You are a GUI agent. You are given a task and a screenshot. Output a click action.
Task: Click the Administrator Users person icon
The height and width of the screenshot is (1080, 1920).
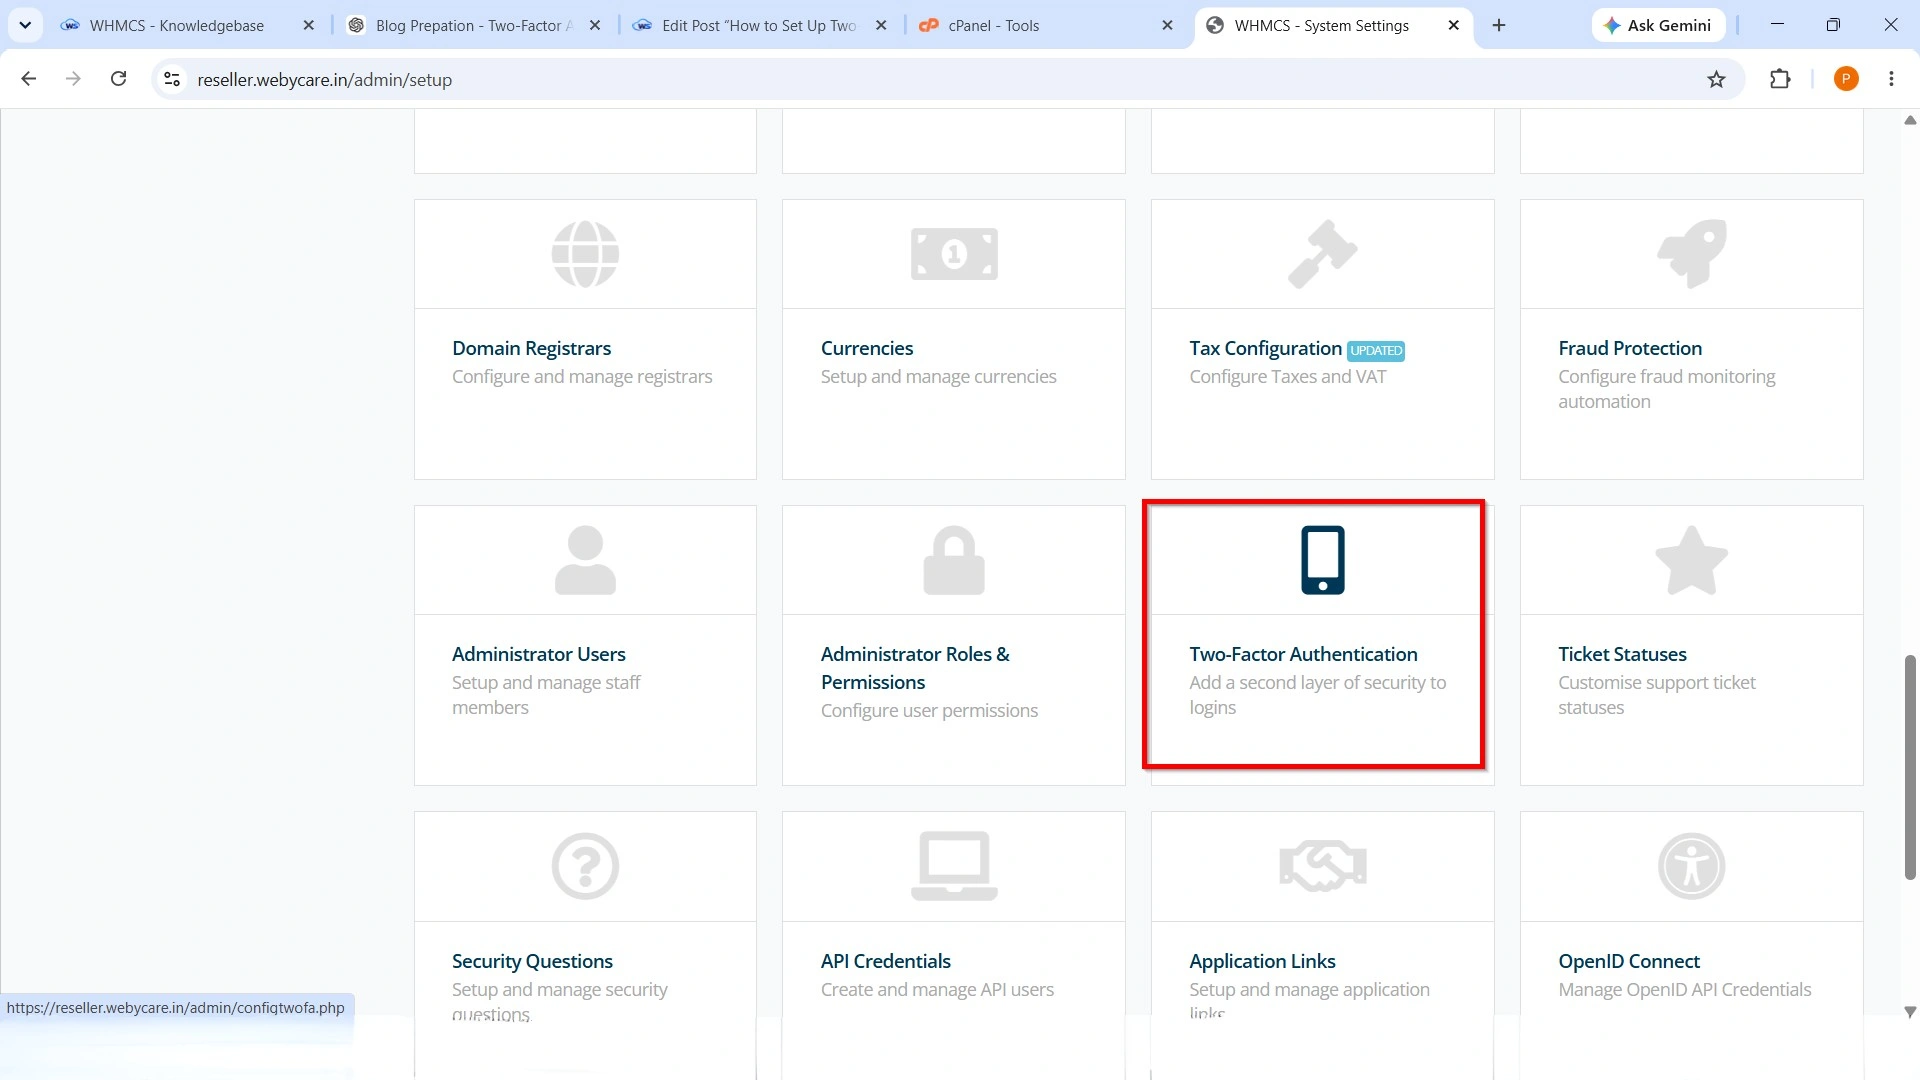pyautogui.click(x=585, y=560)
